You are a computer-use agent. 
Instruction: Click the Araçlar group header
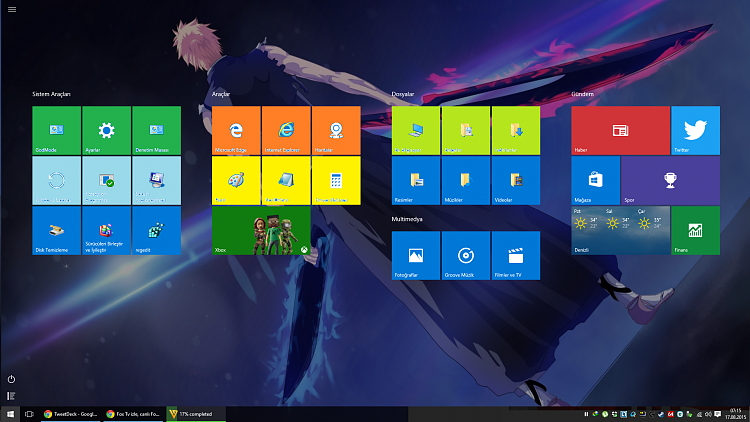(221, 94)
